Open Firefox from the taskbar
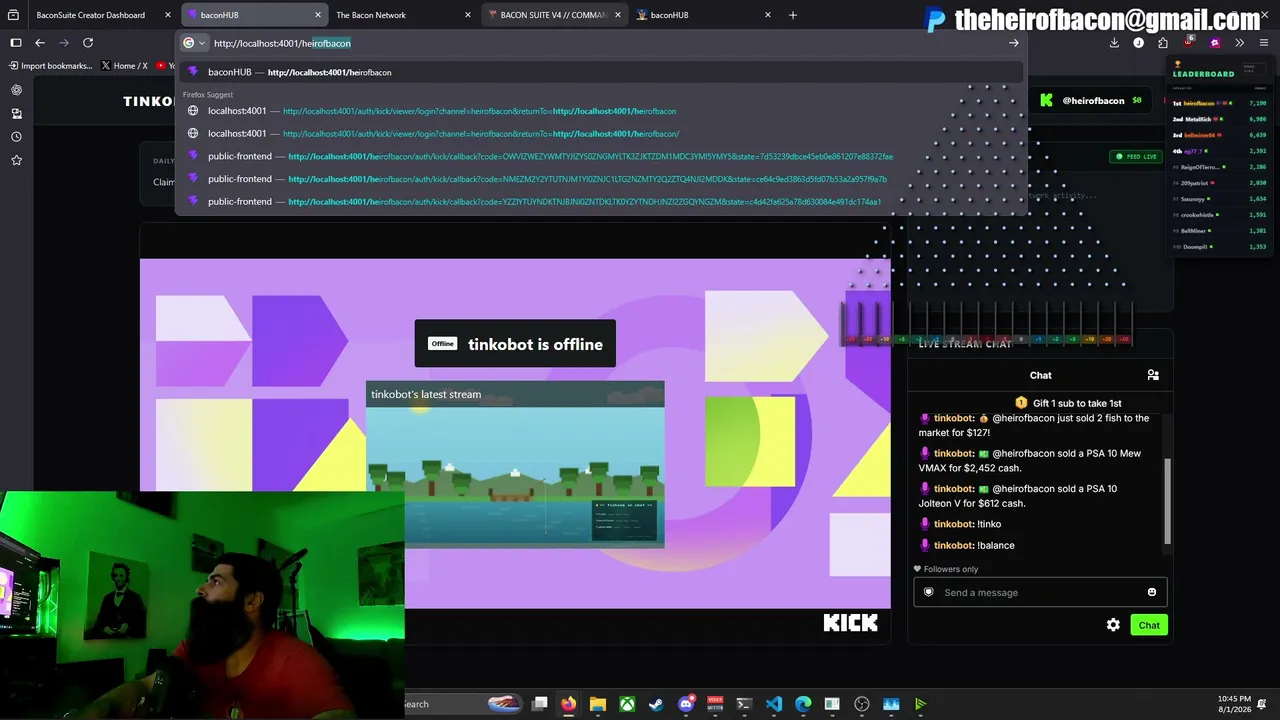 569,704
